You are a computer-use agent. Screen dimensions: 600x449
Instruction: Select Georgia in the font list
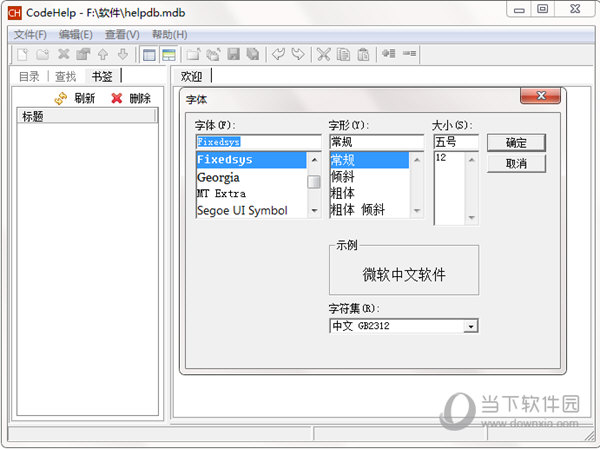[x=251, y=177]
